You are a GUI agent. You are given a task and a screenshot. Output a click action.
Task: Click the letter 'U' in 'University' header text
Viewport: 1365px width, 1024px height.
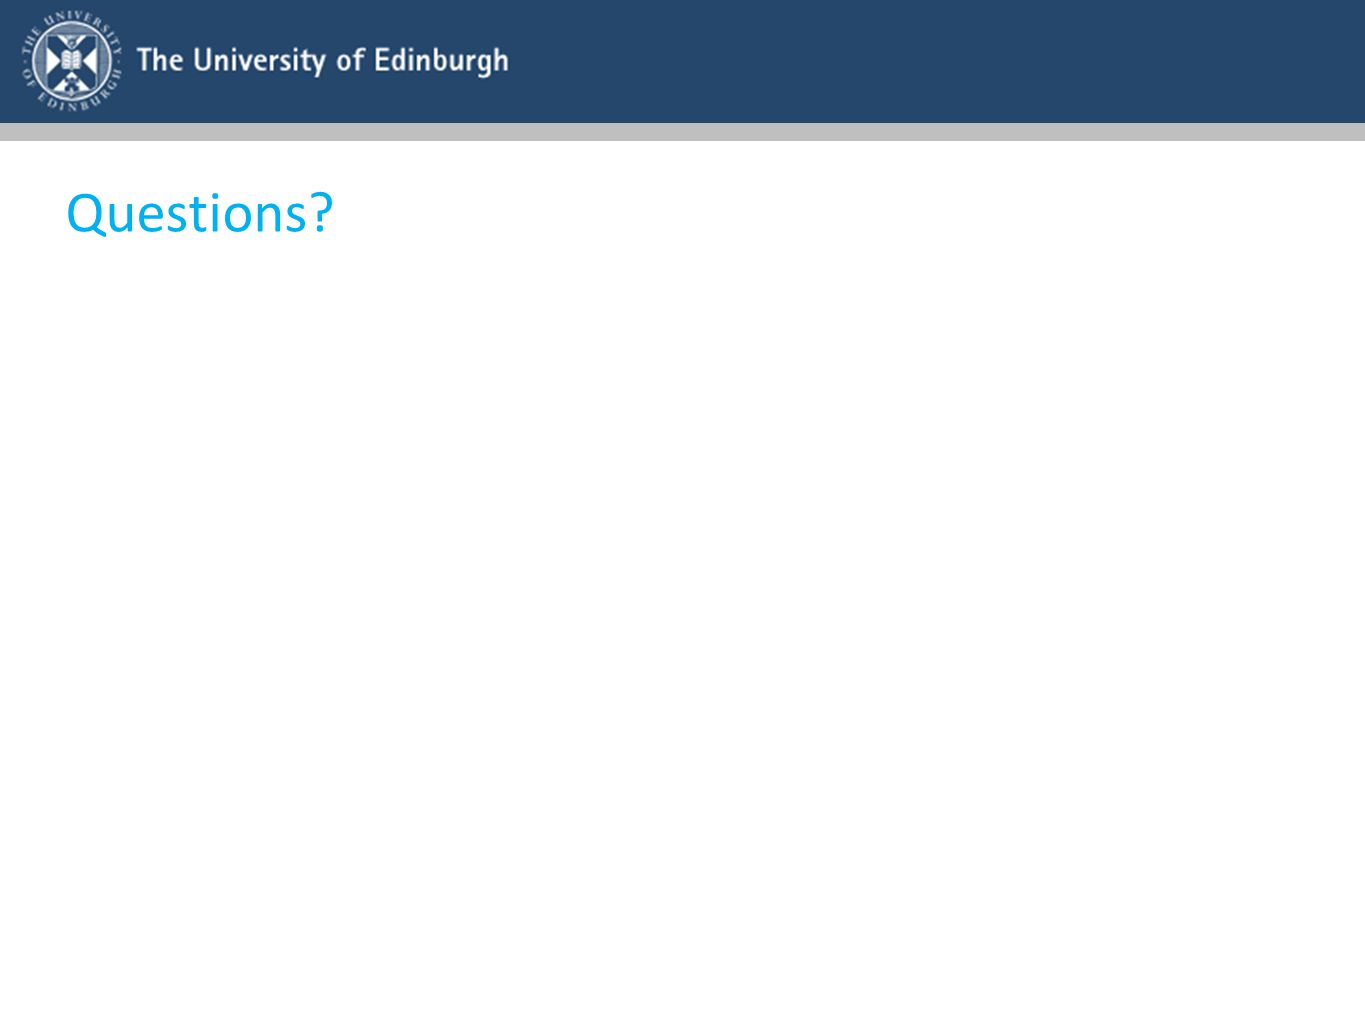coord(203,60)
